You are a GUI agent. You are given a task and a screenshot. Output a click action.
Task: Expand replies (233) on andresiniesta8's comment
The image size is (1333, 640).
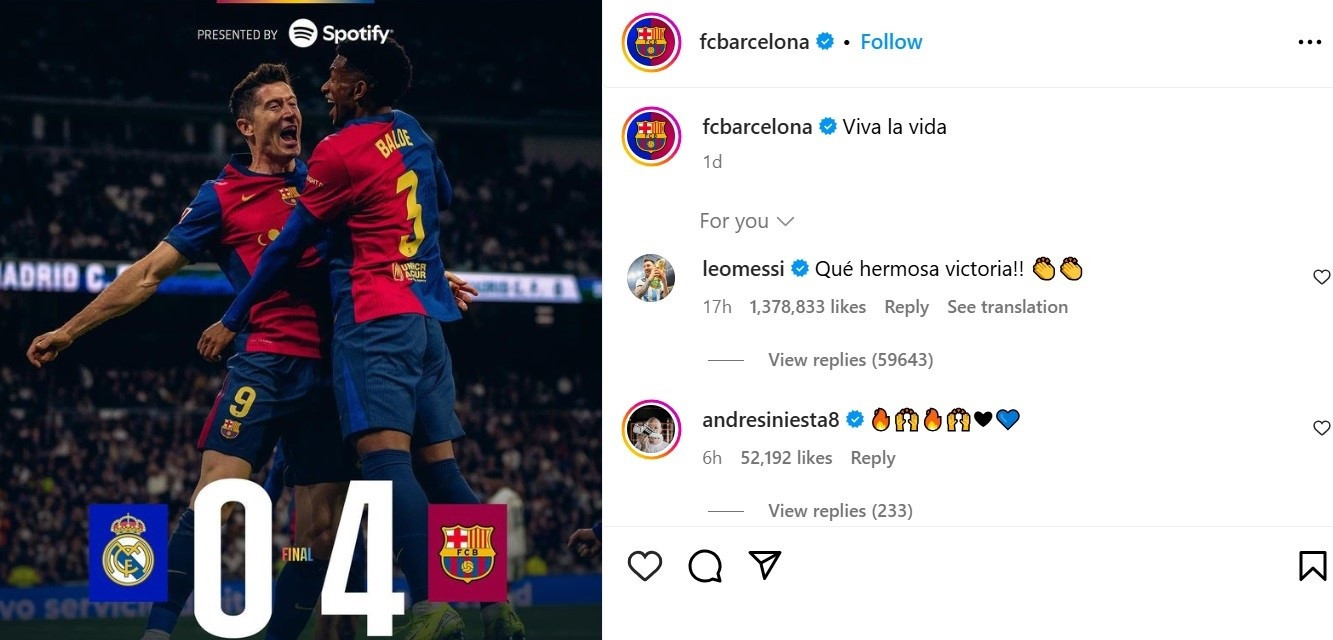pos(840,511)
